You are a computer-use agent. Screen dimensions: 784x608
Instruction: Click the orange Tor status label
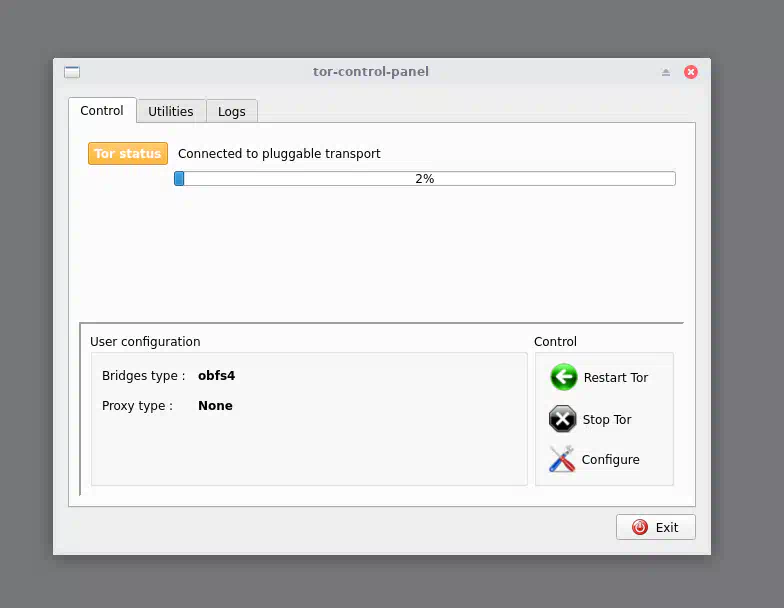pos(128,154)
